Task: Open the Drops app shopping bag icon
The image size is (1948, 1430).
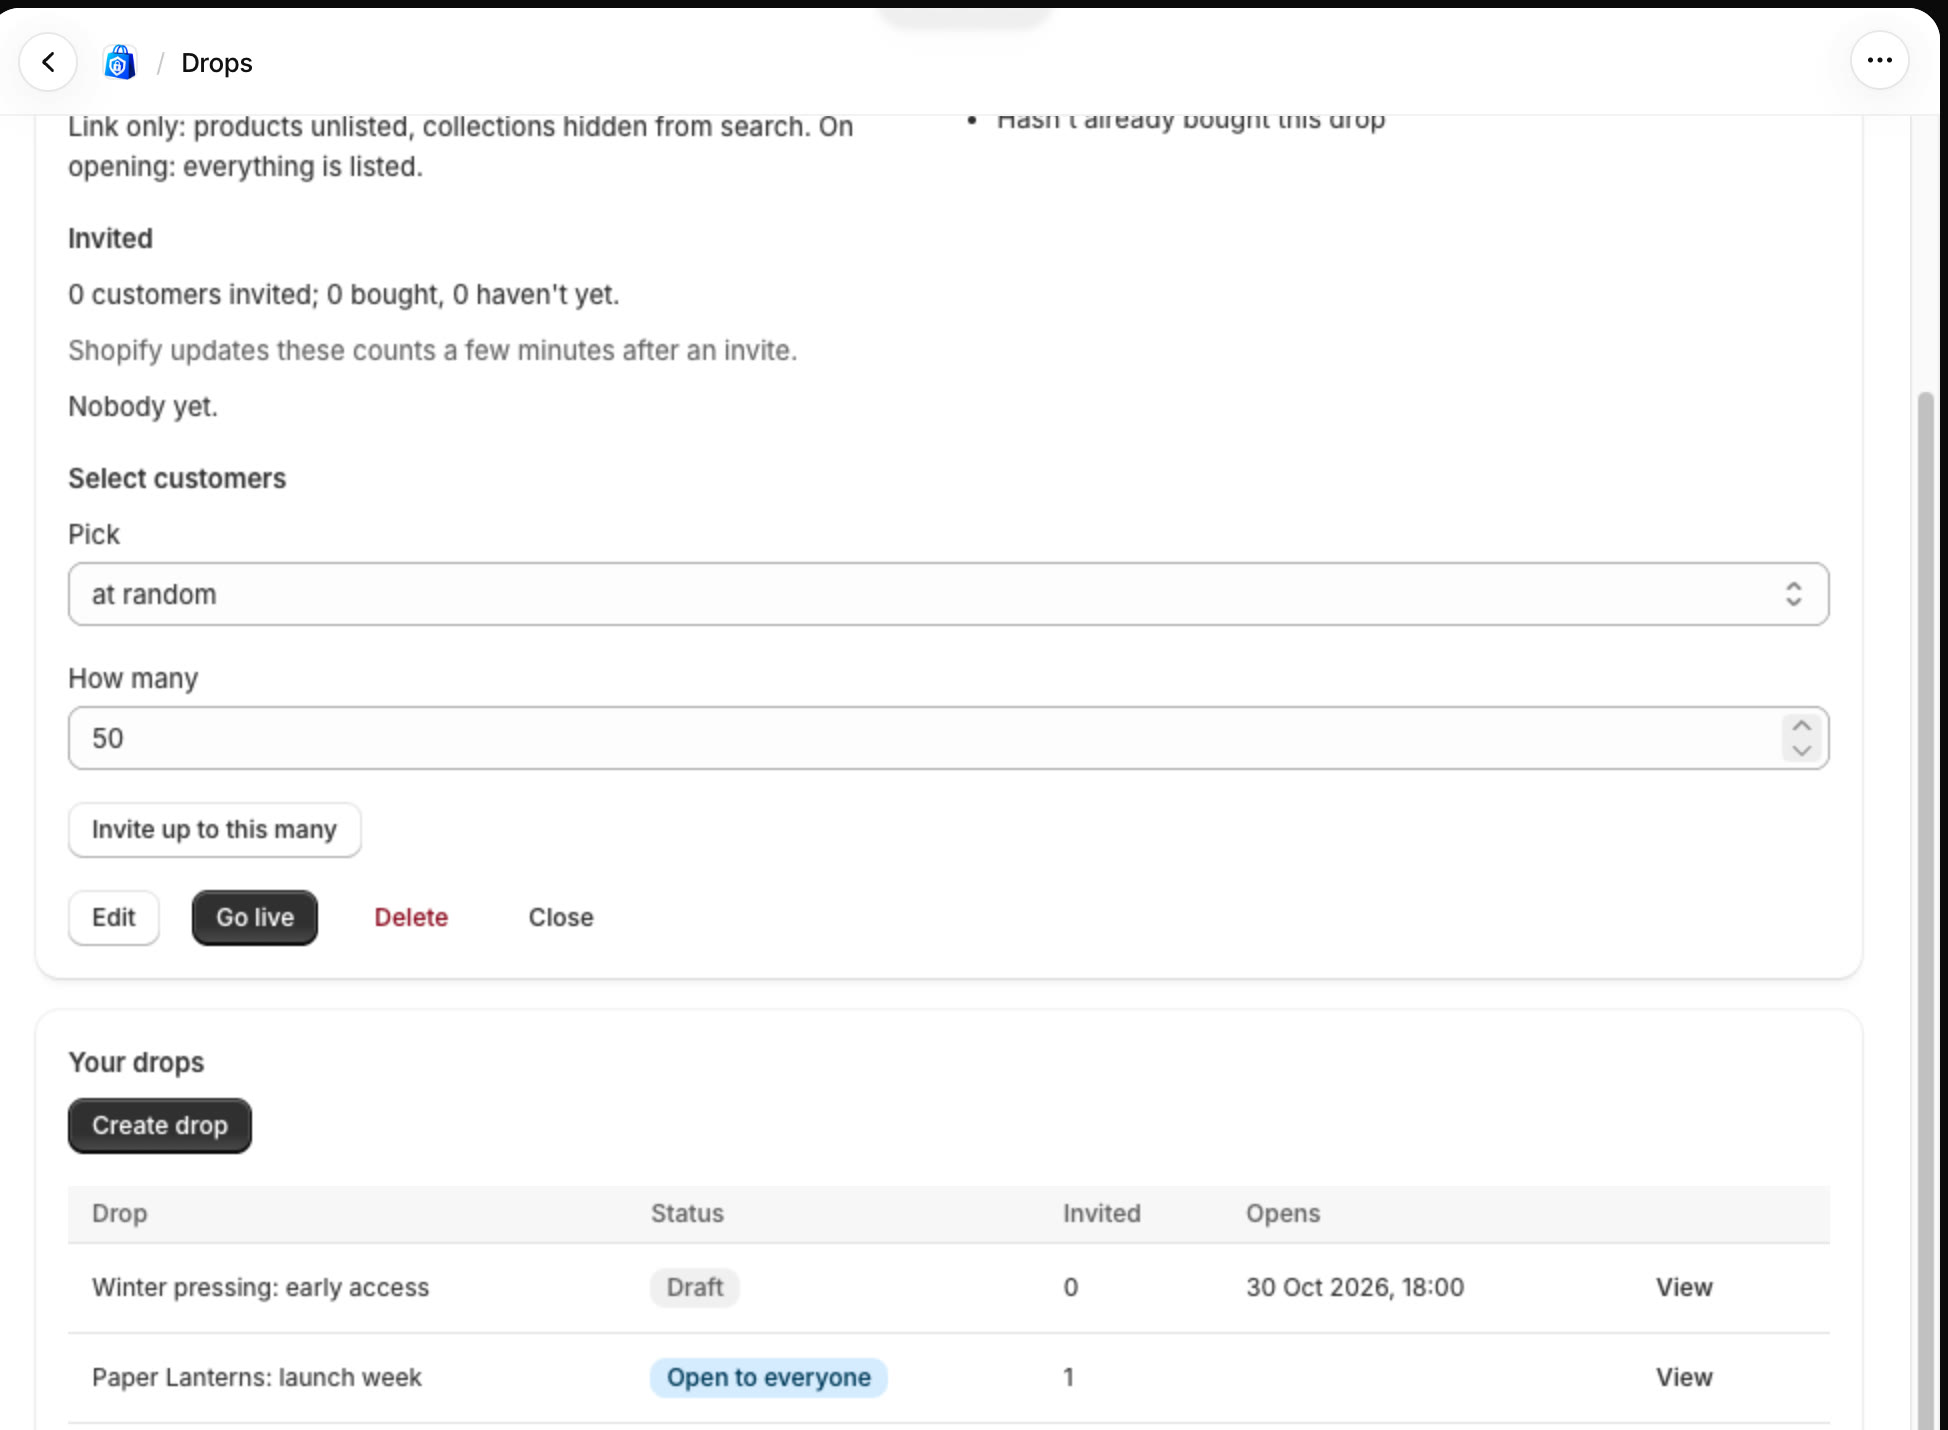Action: click(x=120, y=62)
